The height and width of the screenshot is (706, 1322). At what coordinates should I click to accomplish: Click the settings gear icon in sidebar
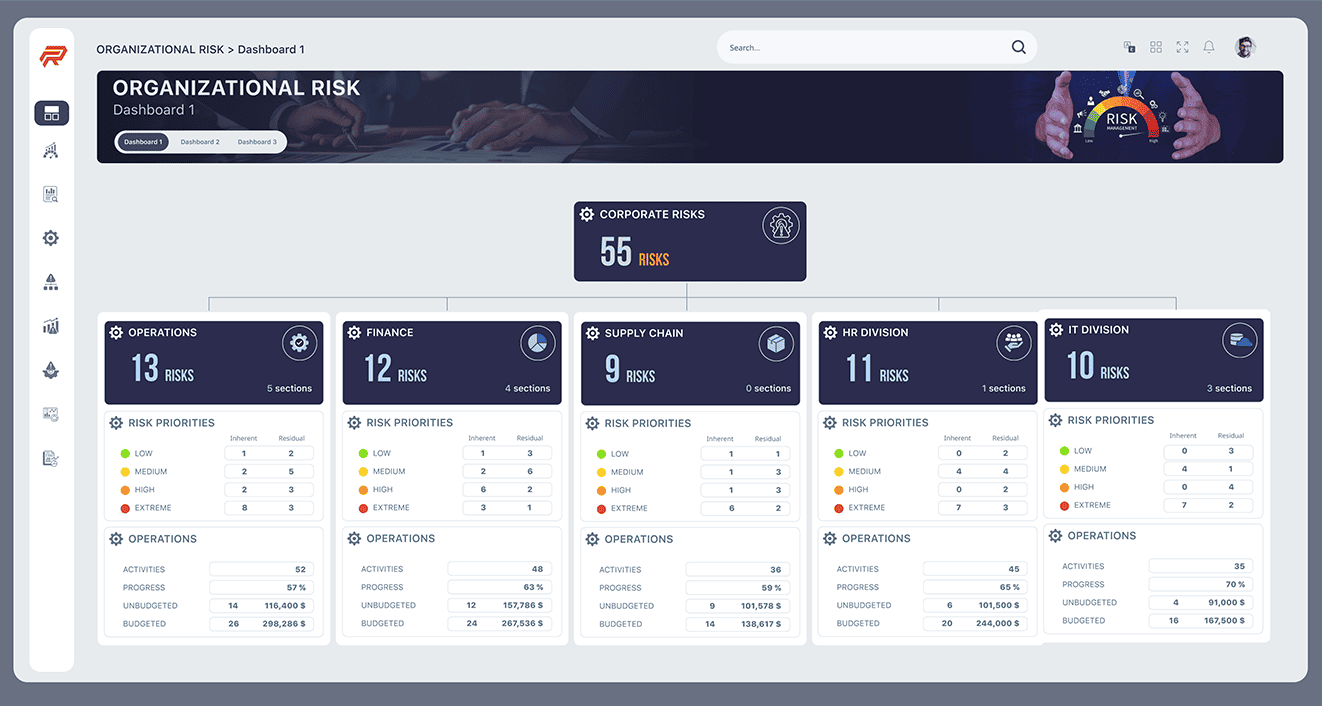(51, 238)
